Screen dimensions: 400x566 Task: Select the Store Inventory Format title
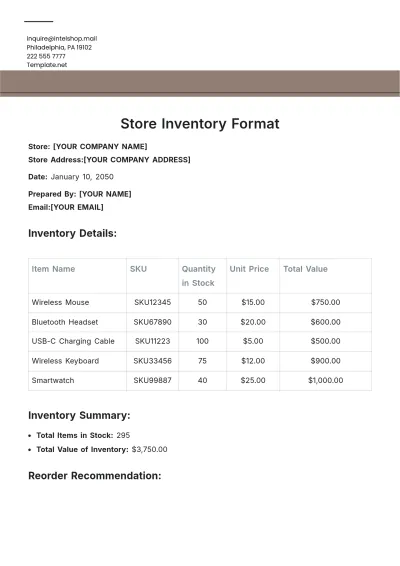(200, 124)
